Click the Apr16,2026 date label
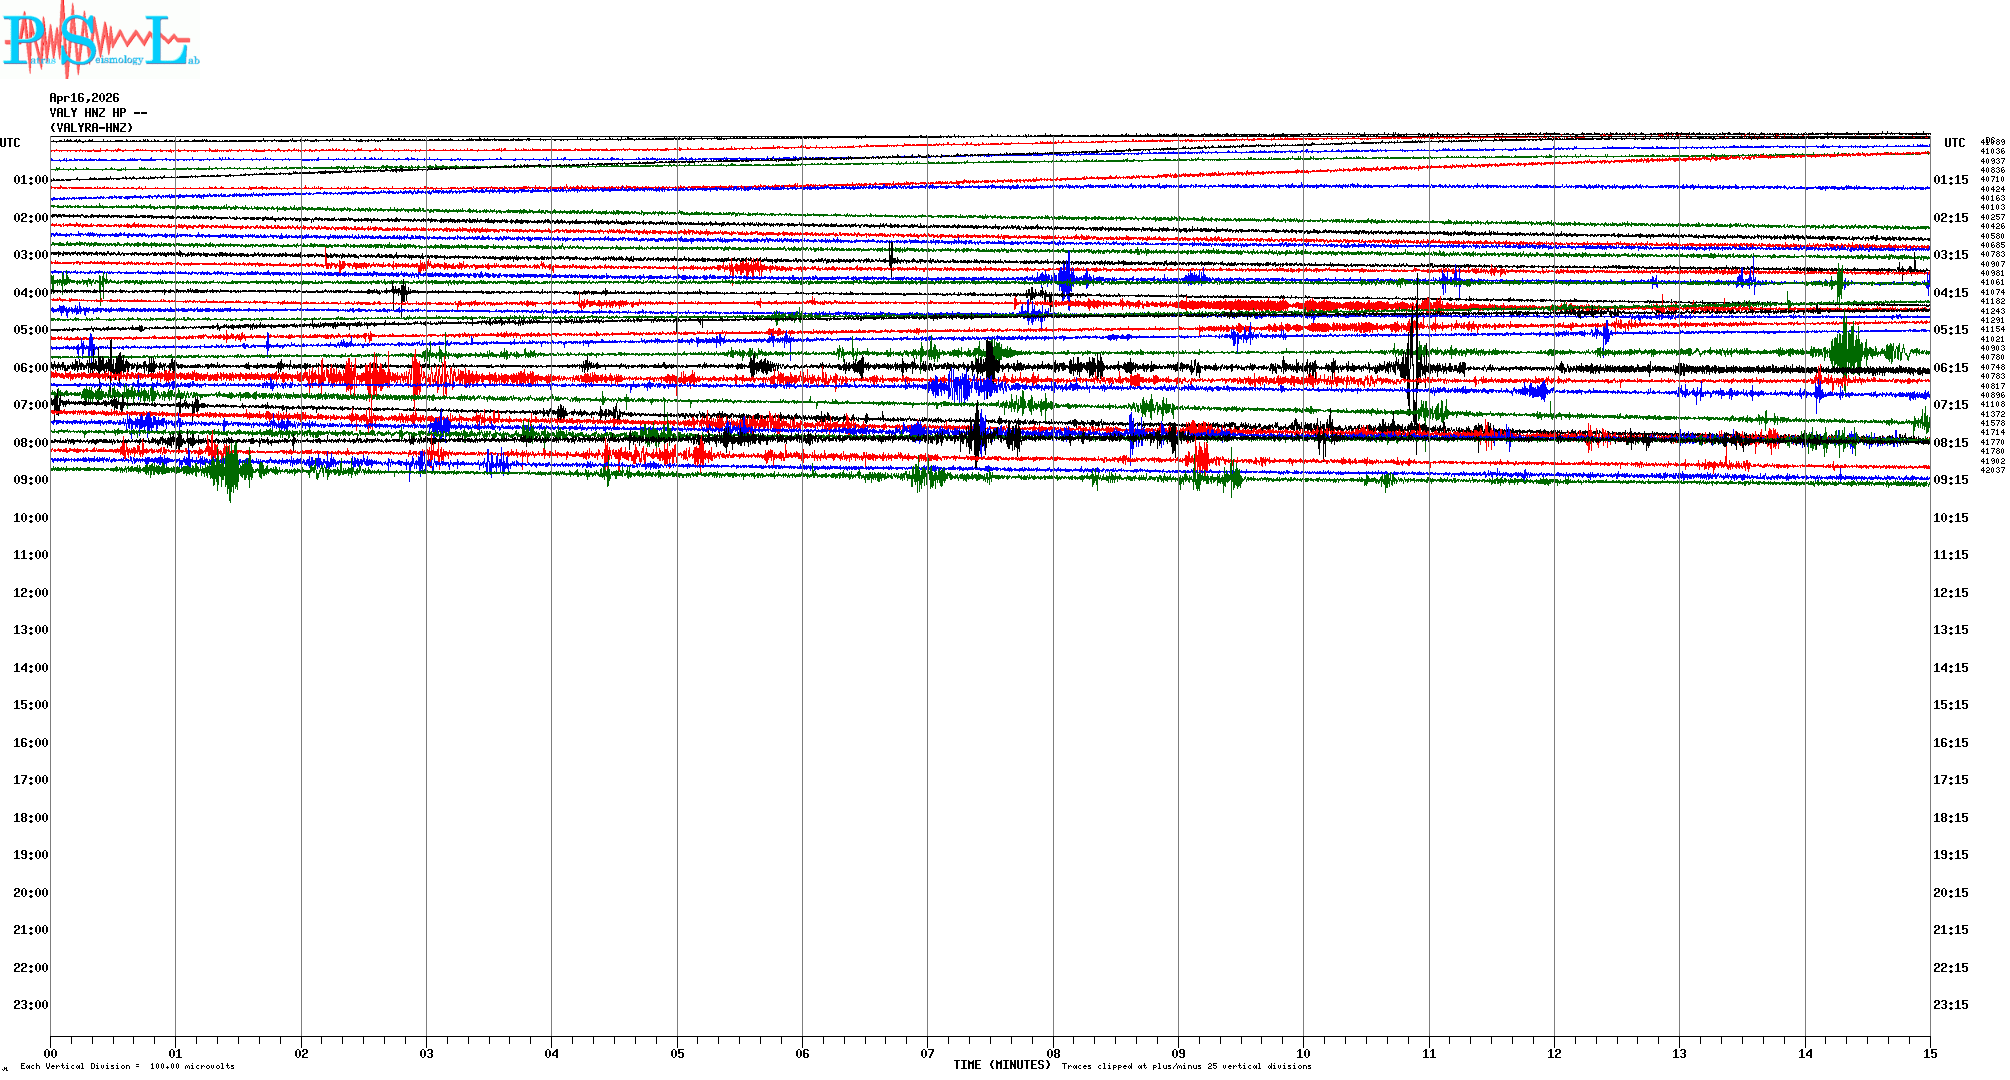Viewport: 2010px width, 1080px height. (84, 98)
